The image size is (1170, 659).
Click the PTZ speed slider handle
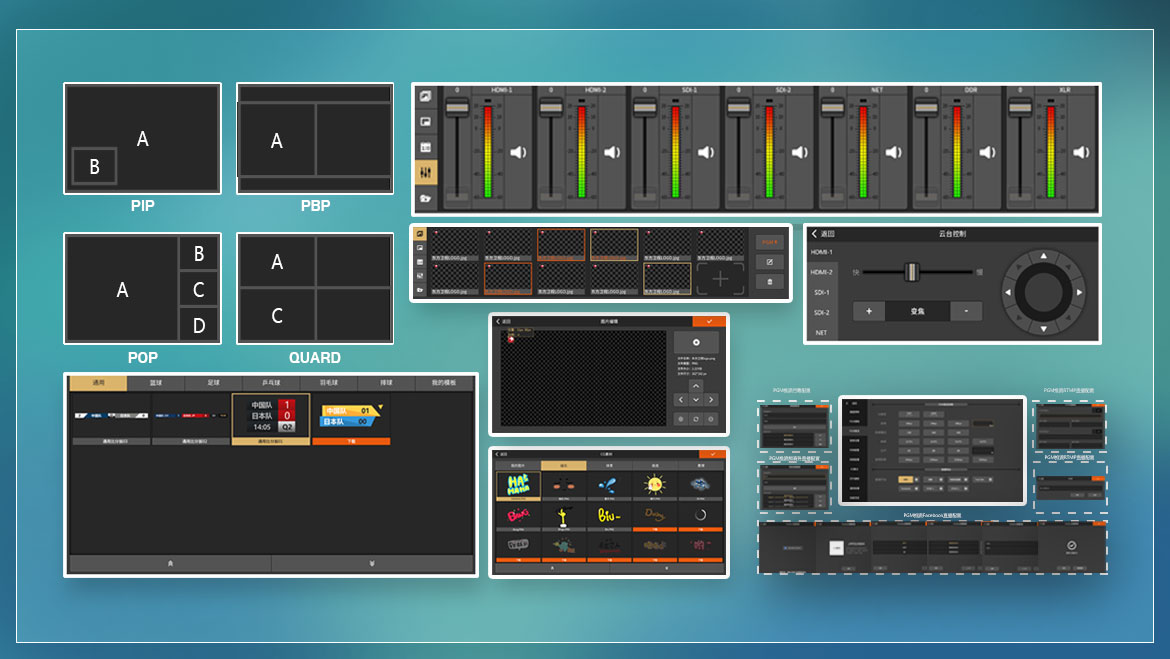(911, 271)
